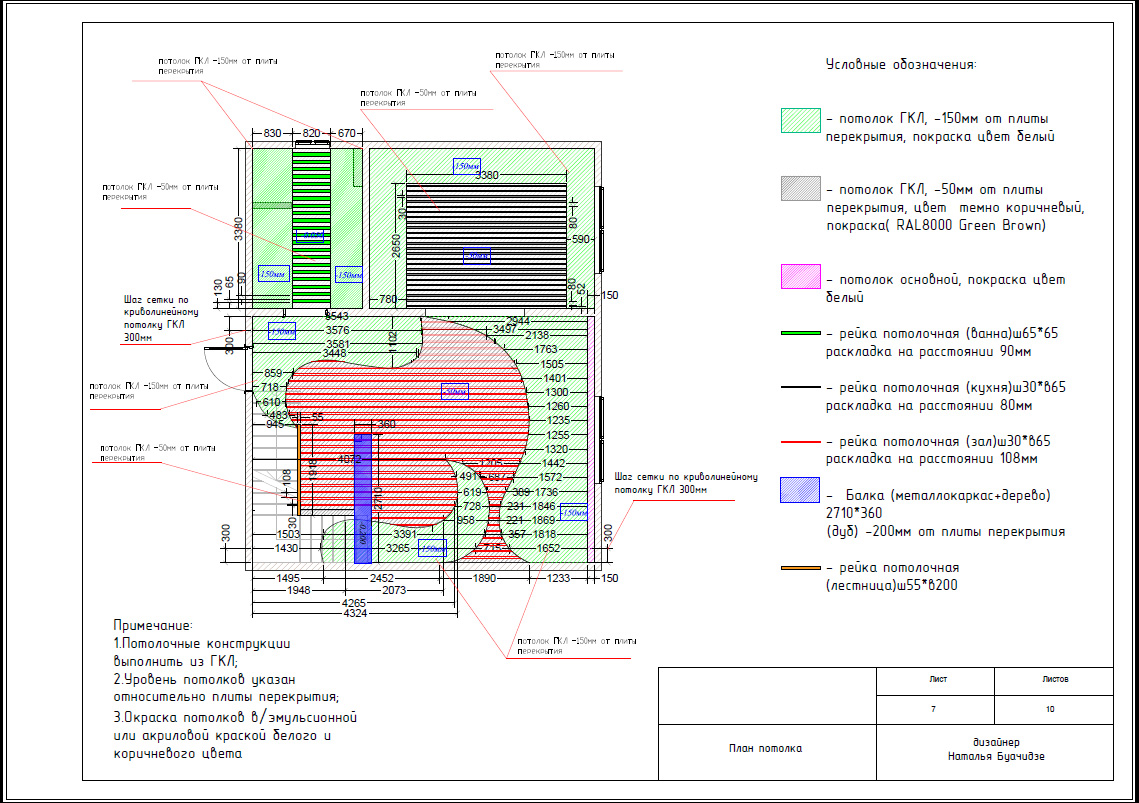Click the blue beam in the floor plan
Viewport: 1139px width, 803px height.
362,499
